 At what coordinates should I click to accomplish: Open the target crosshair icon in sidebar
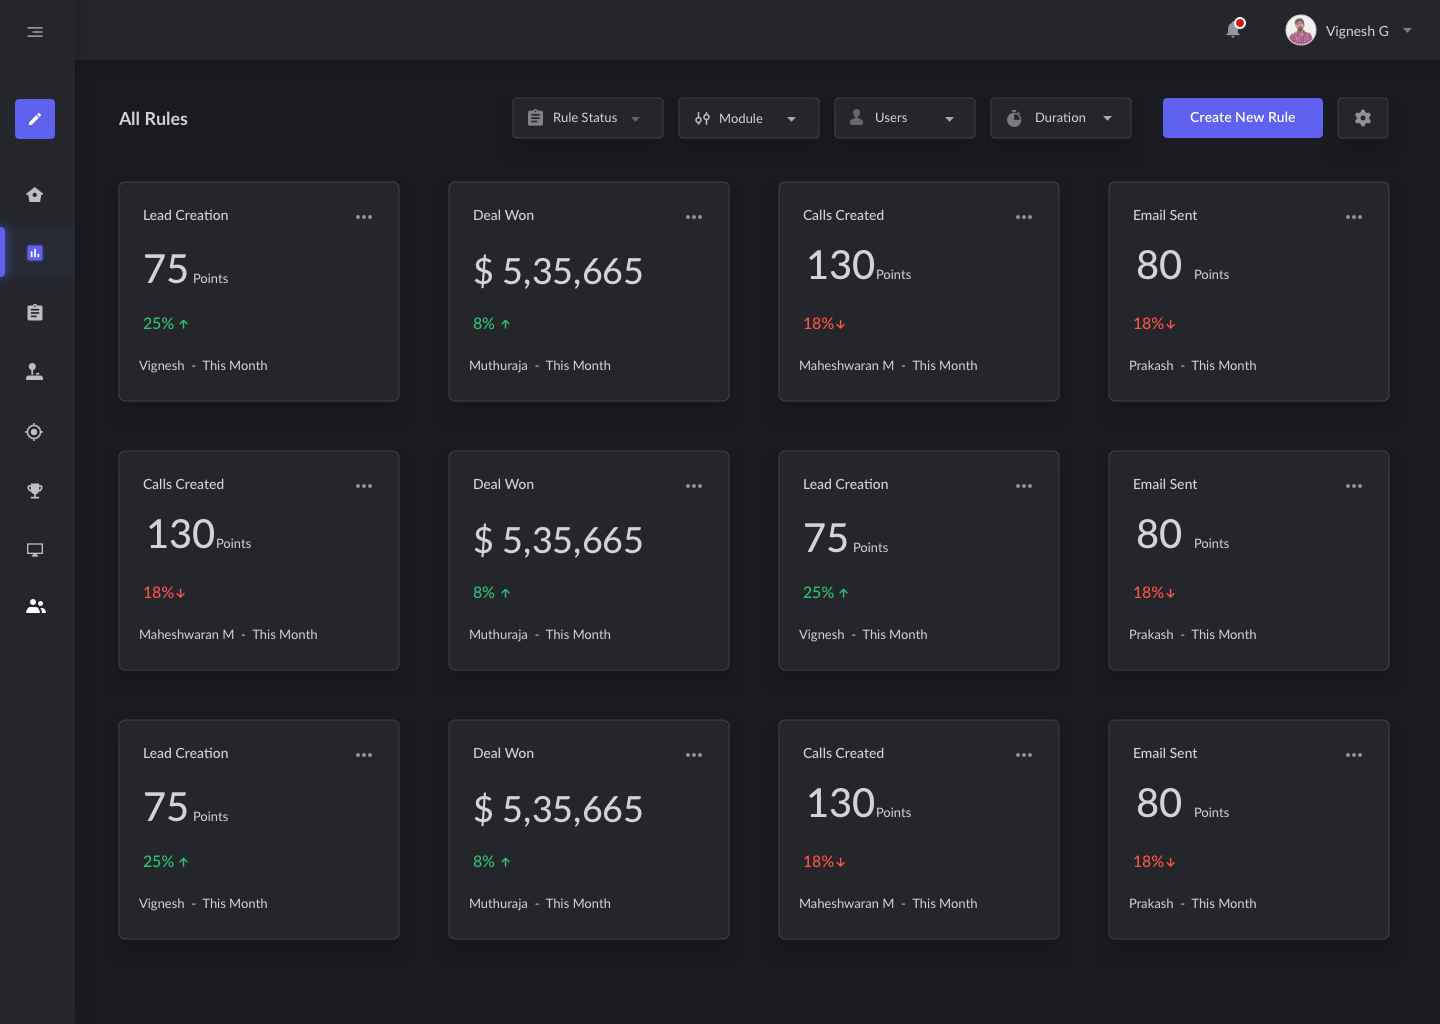[x=35, y=432]
